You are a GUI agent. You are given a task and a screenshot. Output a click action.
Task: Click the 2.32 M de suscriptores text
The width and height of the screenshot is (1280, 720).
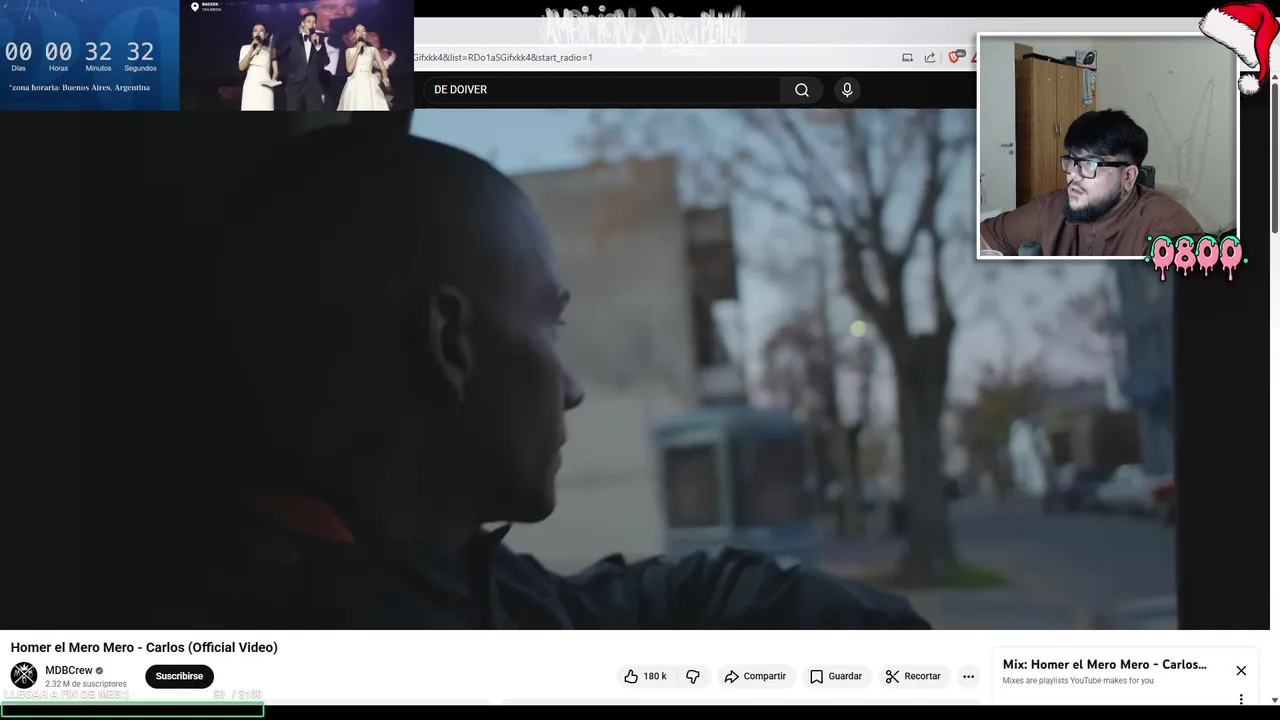(x=86, y=684)
